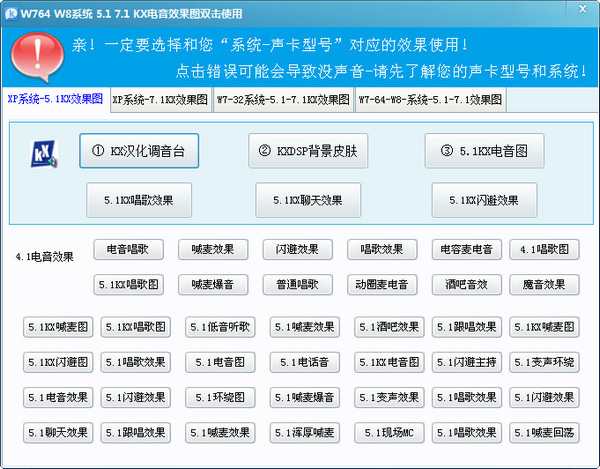Image resolution: width=600 pixels, height=469 pixels.
Task: Activate the 5.1电话音 effect
Action: click(x=305, y=362)
